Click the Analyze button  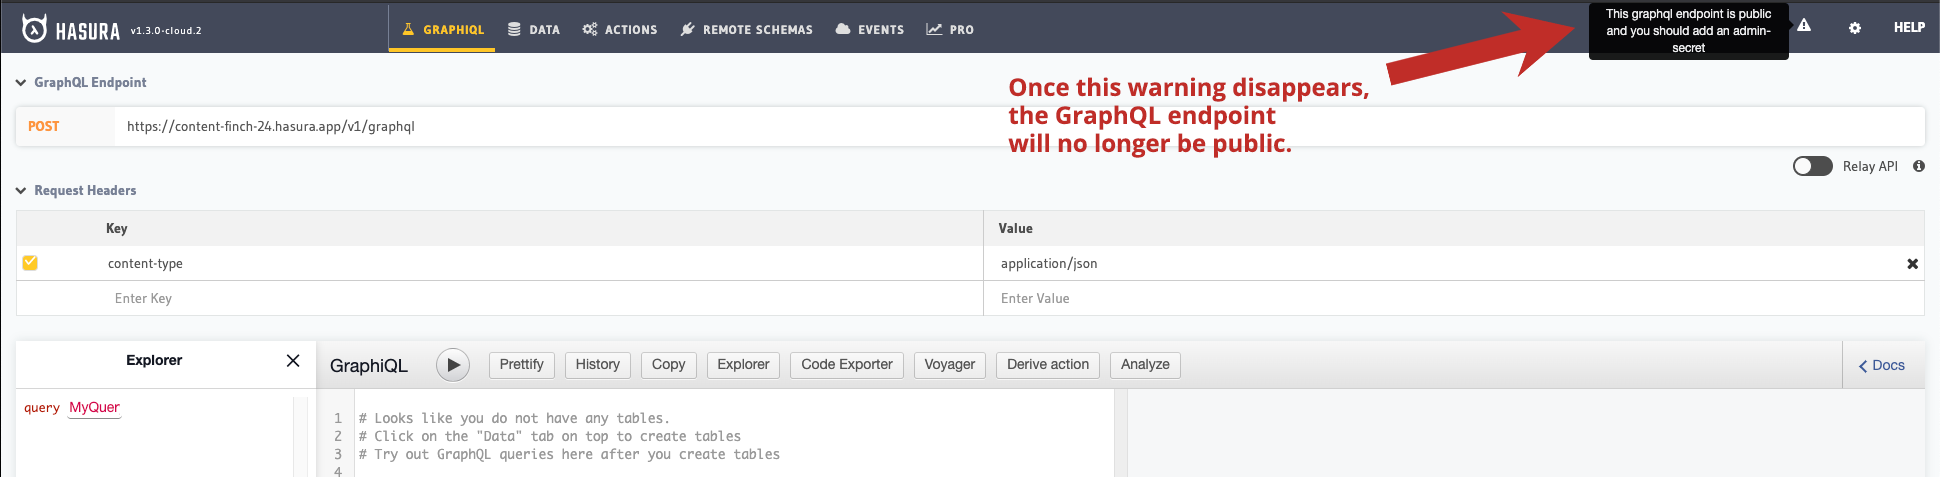(1145, 365)
